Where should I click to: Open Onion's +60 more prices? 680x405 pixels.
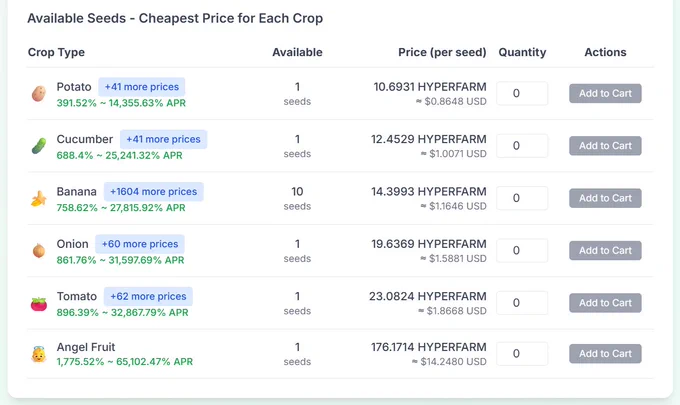point(140,244)
